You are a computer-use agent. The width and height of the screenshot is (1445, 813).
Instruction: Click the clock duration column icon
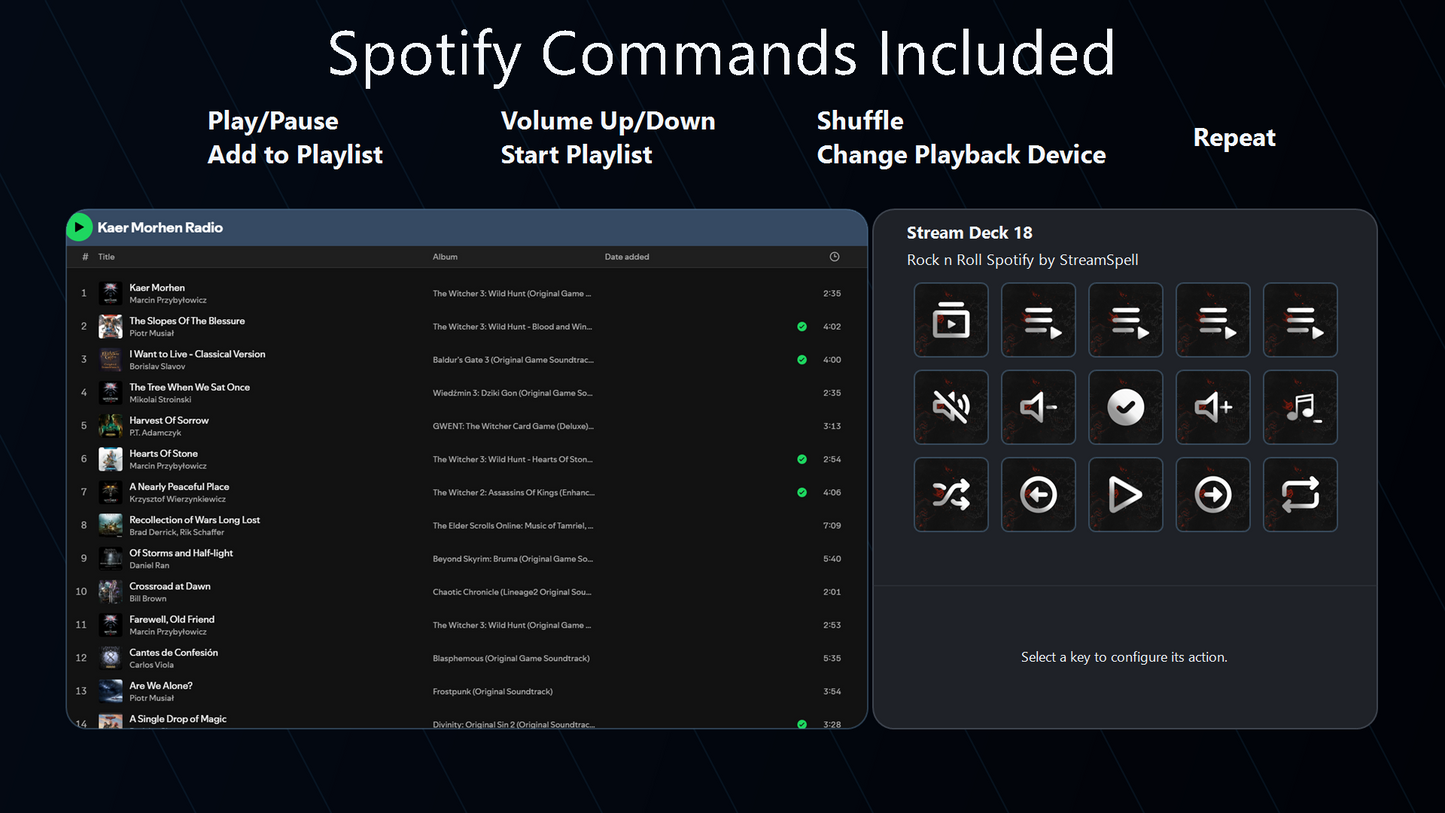click(x=835, y=257)
